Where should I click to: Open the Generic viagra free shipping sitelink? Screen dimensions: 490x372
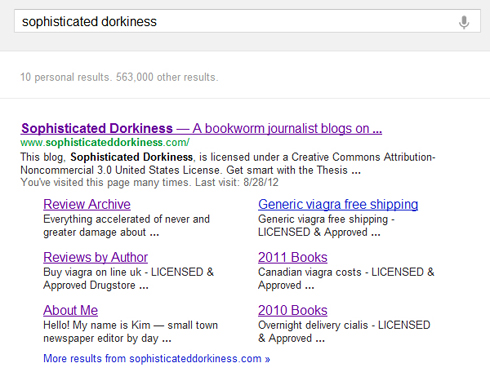(x=338, y=204)
